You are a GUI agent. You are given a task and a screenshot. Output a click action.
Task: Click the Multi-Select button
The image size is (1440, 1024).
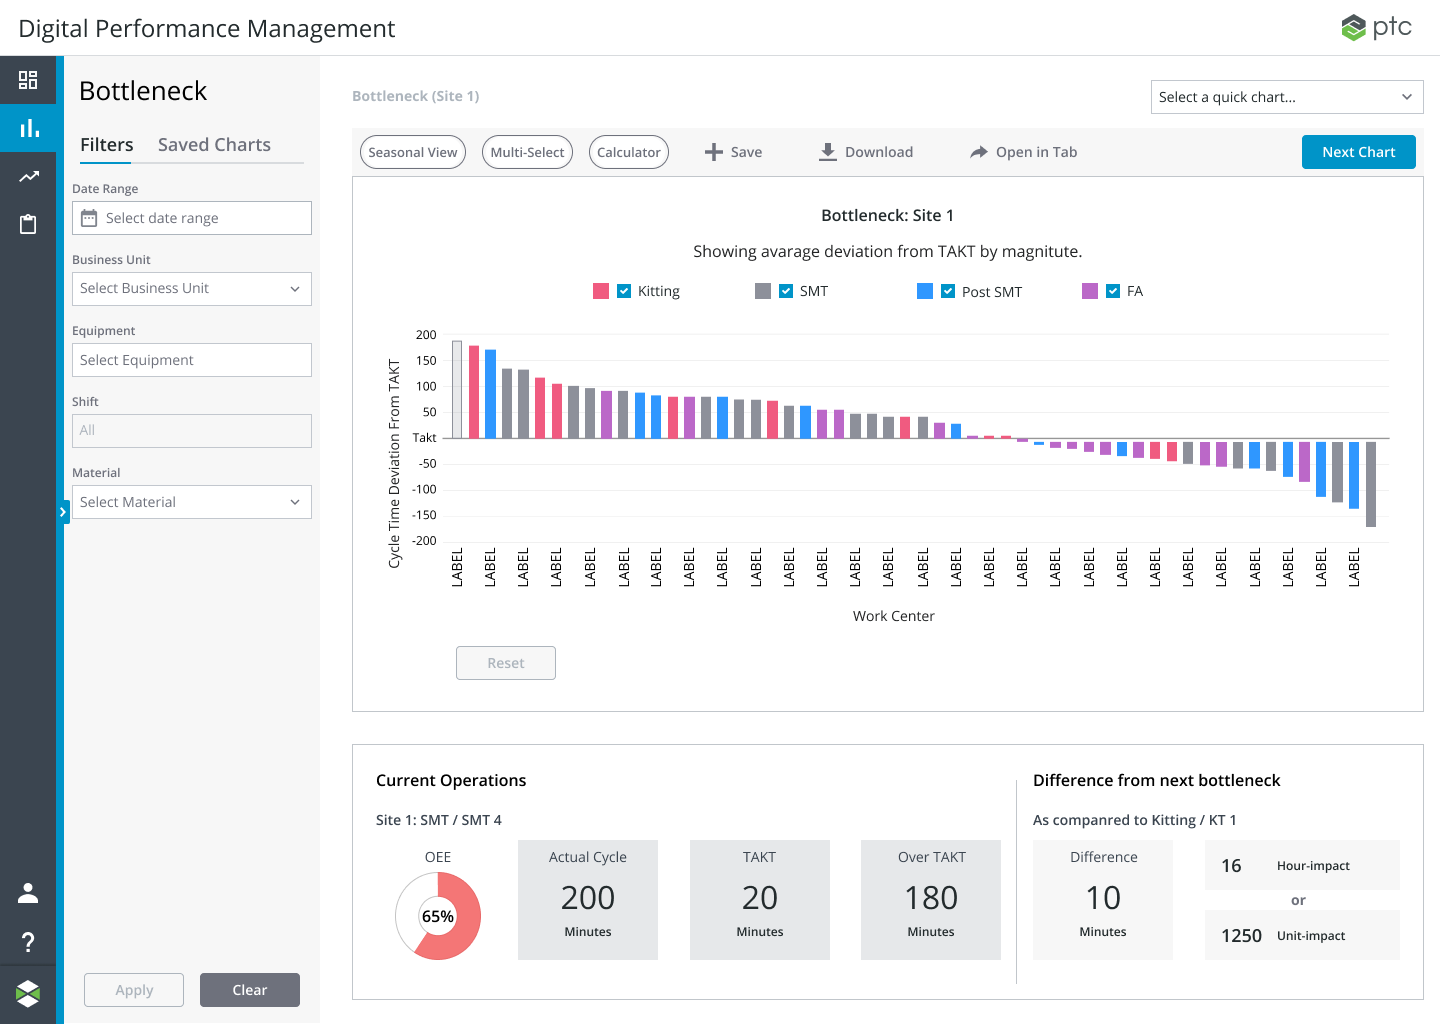tap(527, 152)
